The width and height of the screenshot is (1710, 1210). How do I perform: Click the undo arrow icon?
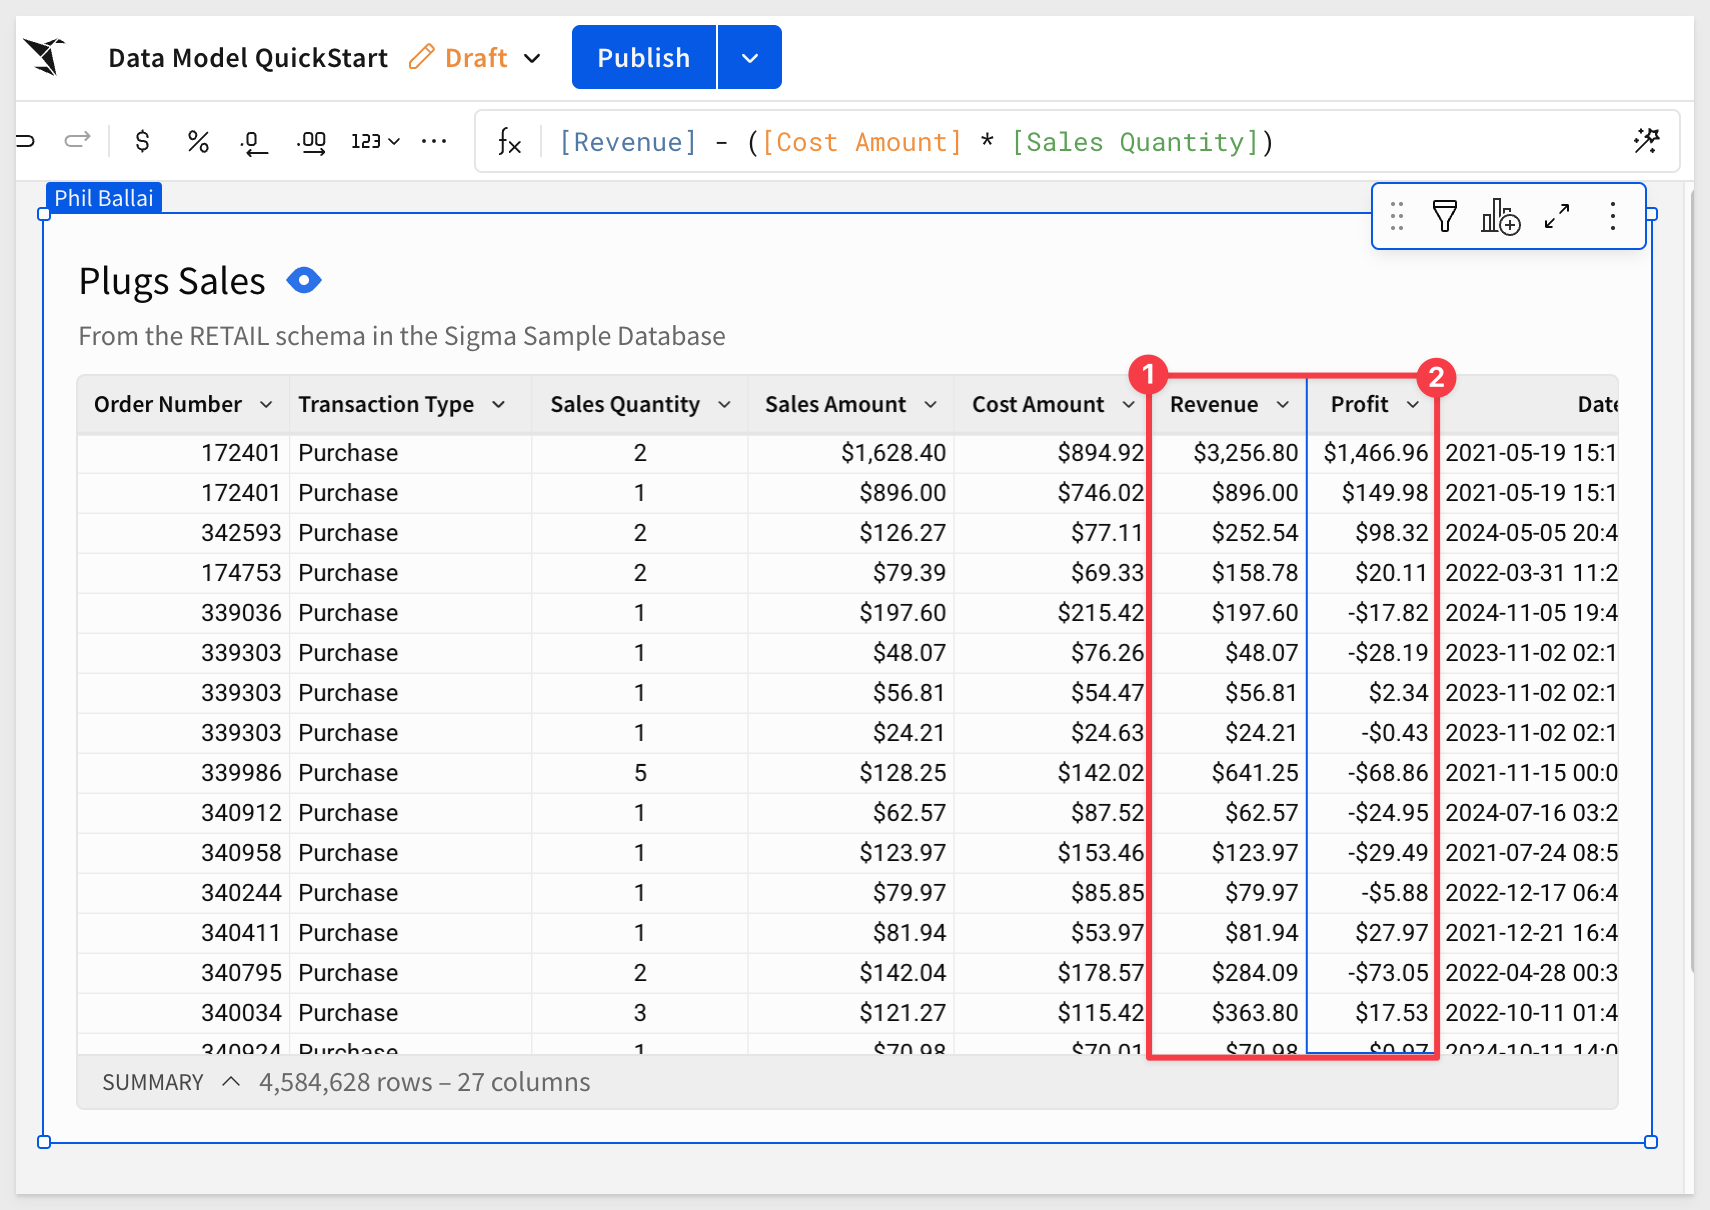point(25,141)
